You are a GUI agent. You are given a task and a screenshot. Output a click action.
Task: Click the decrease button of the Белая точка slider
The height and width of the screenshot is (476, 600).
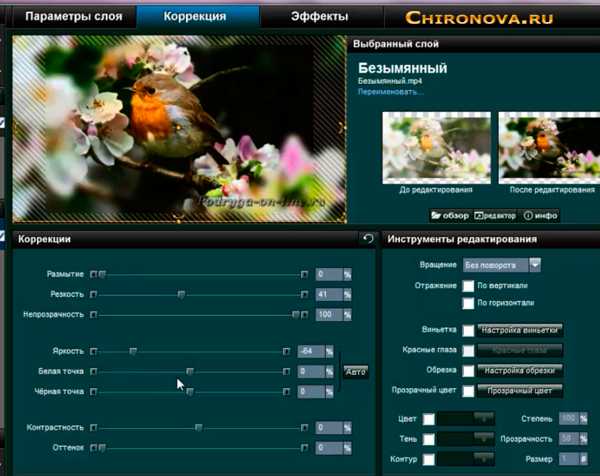(x=93, y=372)
